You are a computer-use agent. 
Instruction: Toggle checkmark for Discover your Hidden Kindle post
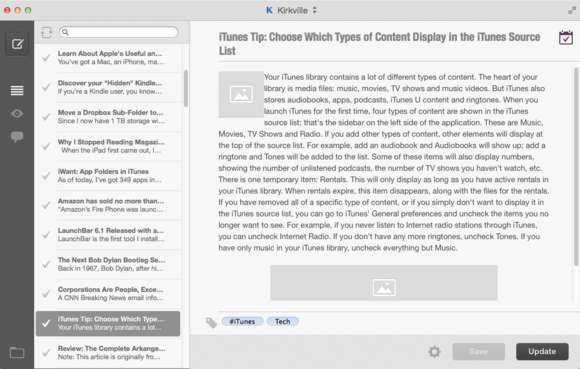[46, 87]
